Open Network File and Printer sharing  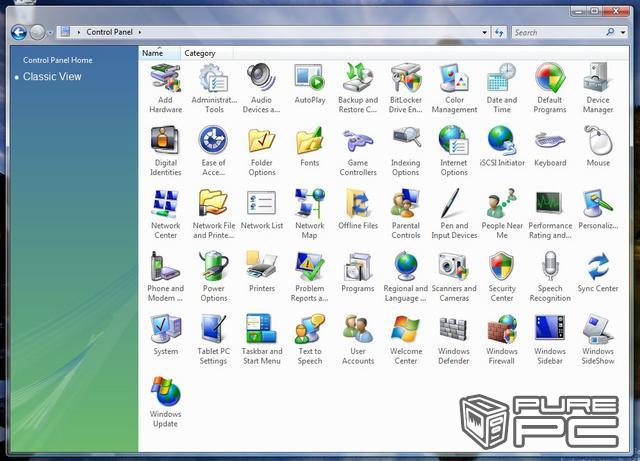pos(213,214)
